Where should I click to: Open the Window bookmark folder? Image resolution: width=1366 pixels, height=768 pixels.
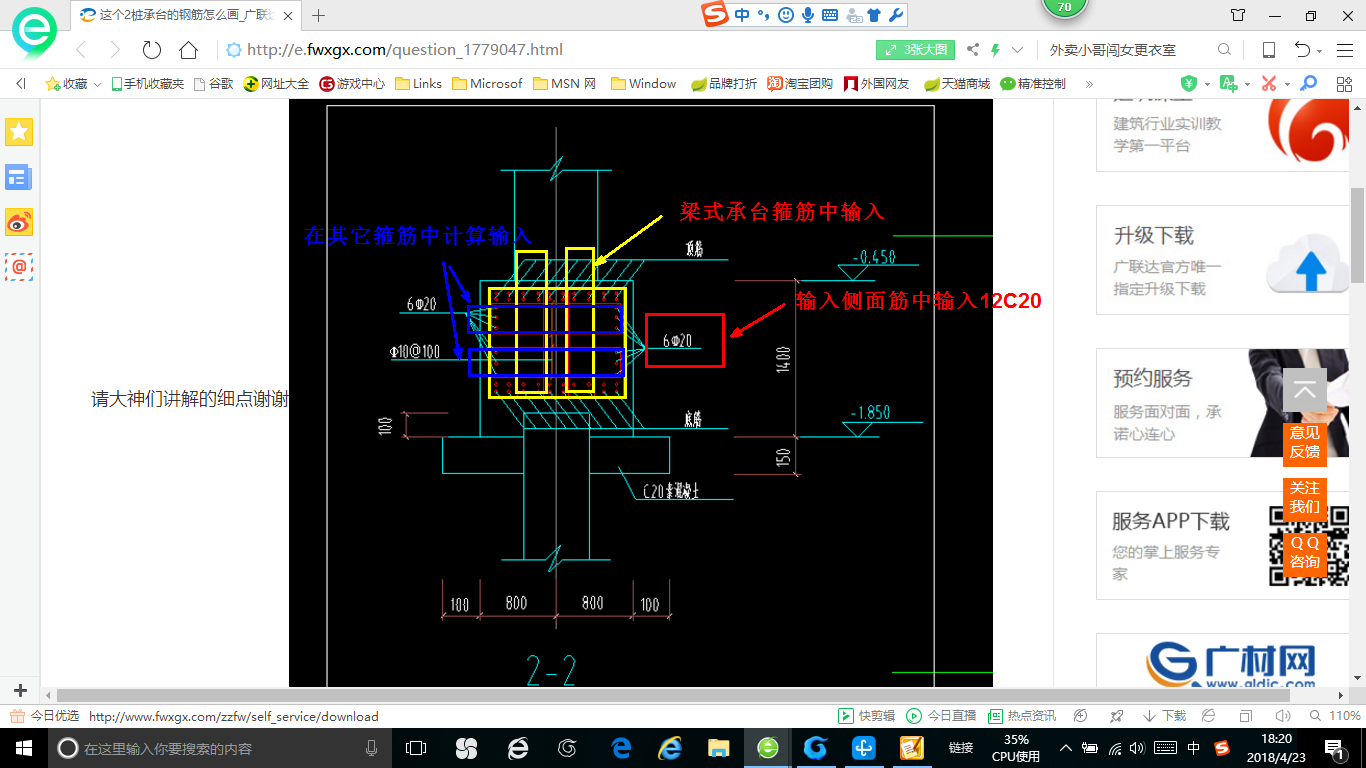pyautogui.click(x=643, y=84)
